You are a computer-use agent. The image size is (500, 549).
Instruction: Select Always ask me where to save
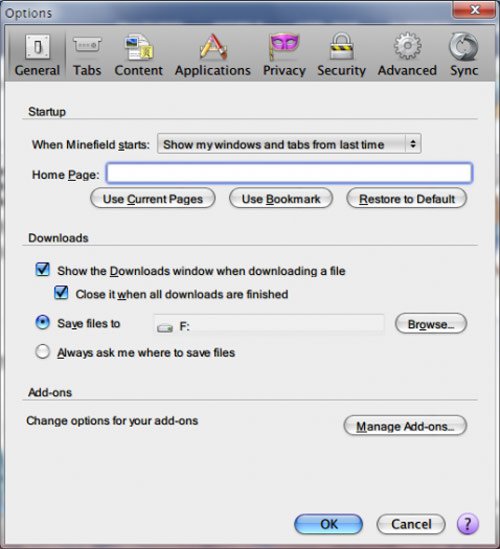43,352
